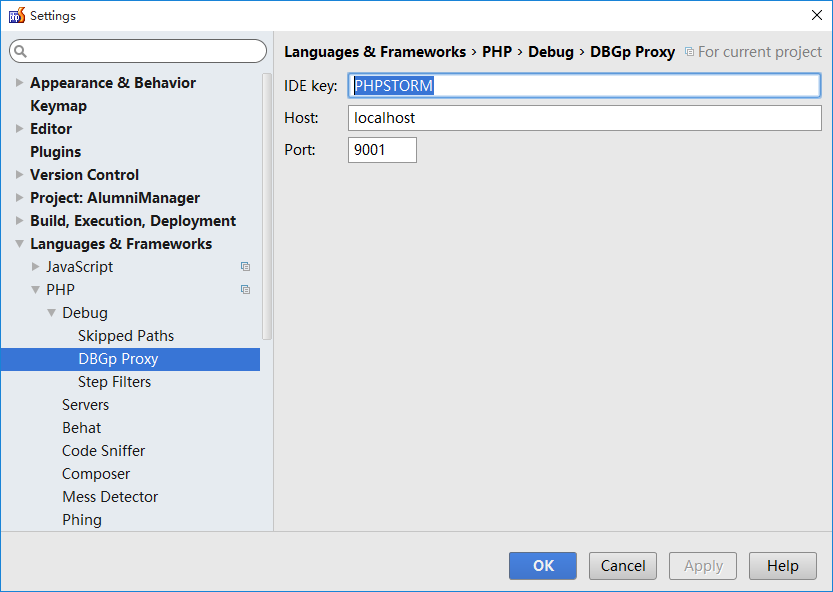Expand the Appearance & Behavior section

[20, 82]
